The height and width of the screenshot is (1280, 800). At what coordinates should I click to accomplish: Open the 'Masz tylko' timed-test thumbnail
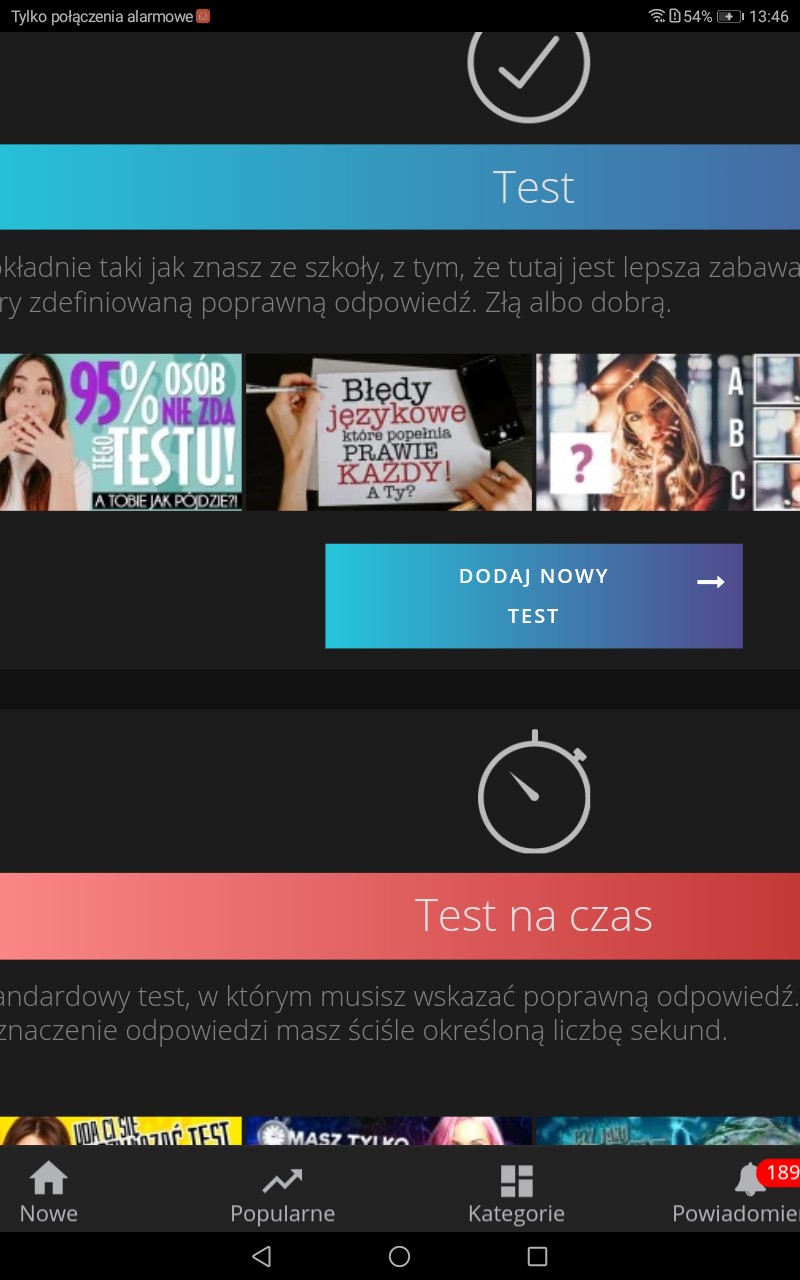click(389, 1131)
